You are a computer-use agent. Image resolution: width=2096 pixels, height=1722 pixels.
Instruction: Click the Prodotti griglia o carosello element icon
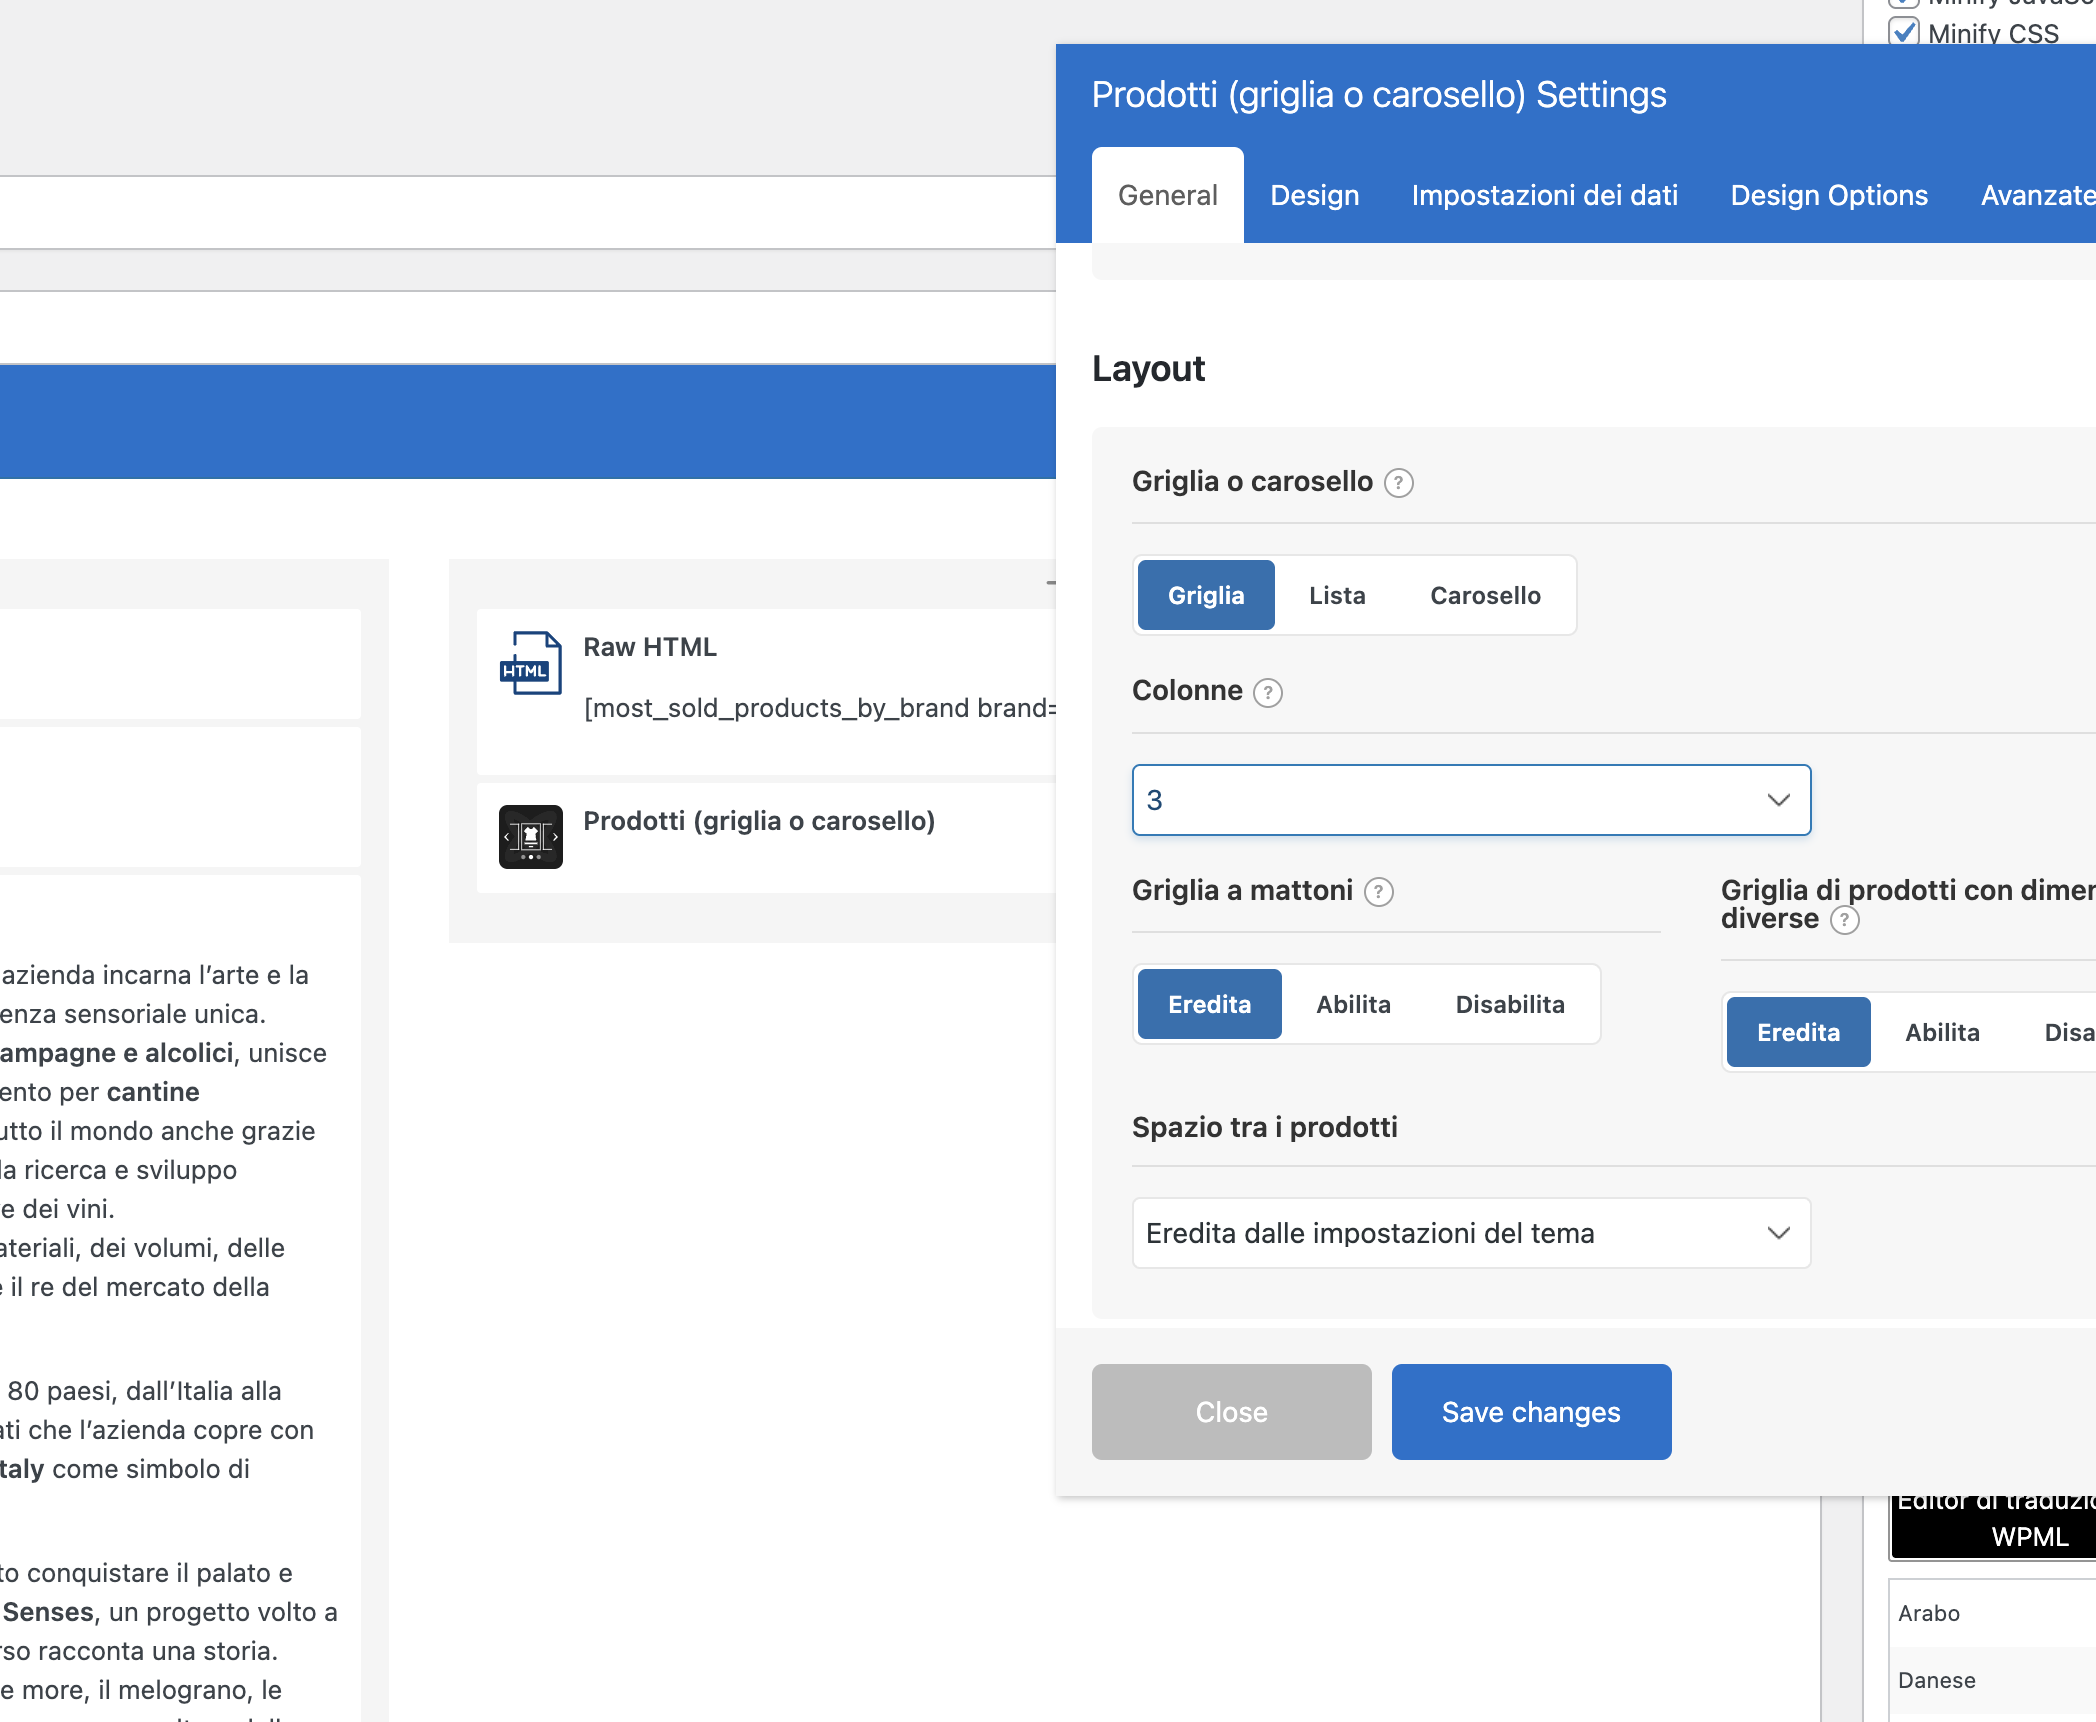tap(530, 836)
